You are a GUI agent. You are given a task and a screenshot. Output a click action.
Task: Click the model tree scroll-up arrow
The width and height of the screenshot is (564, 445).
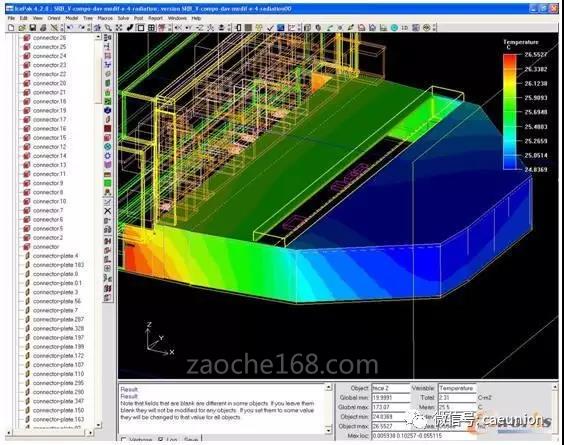point(98,37)
